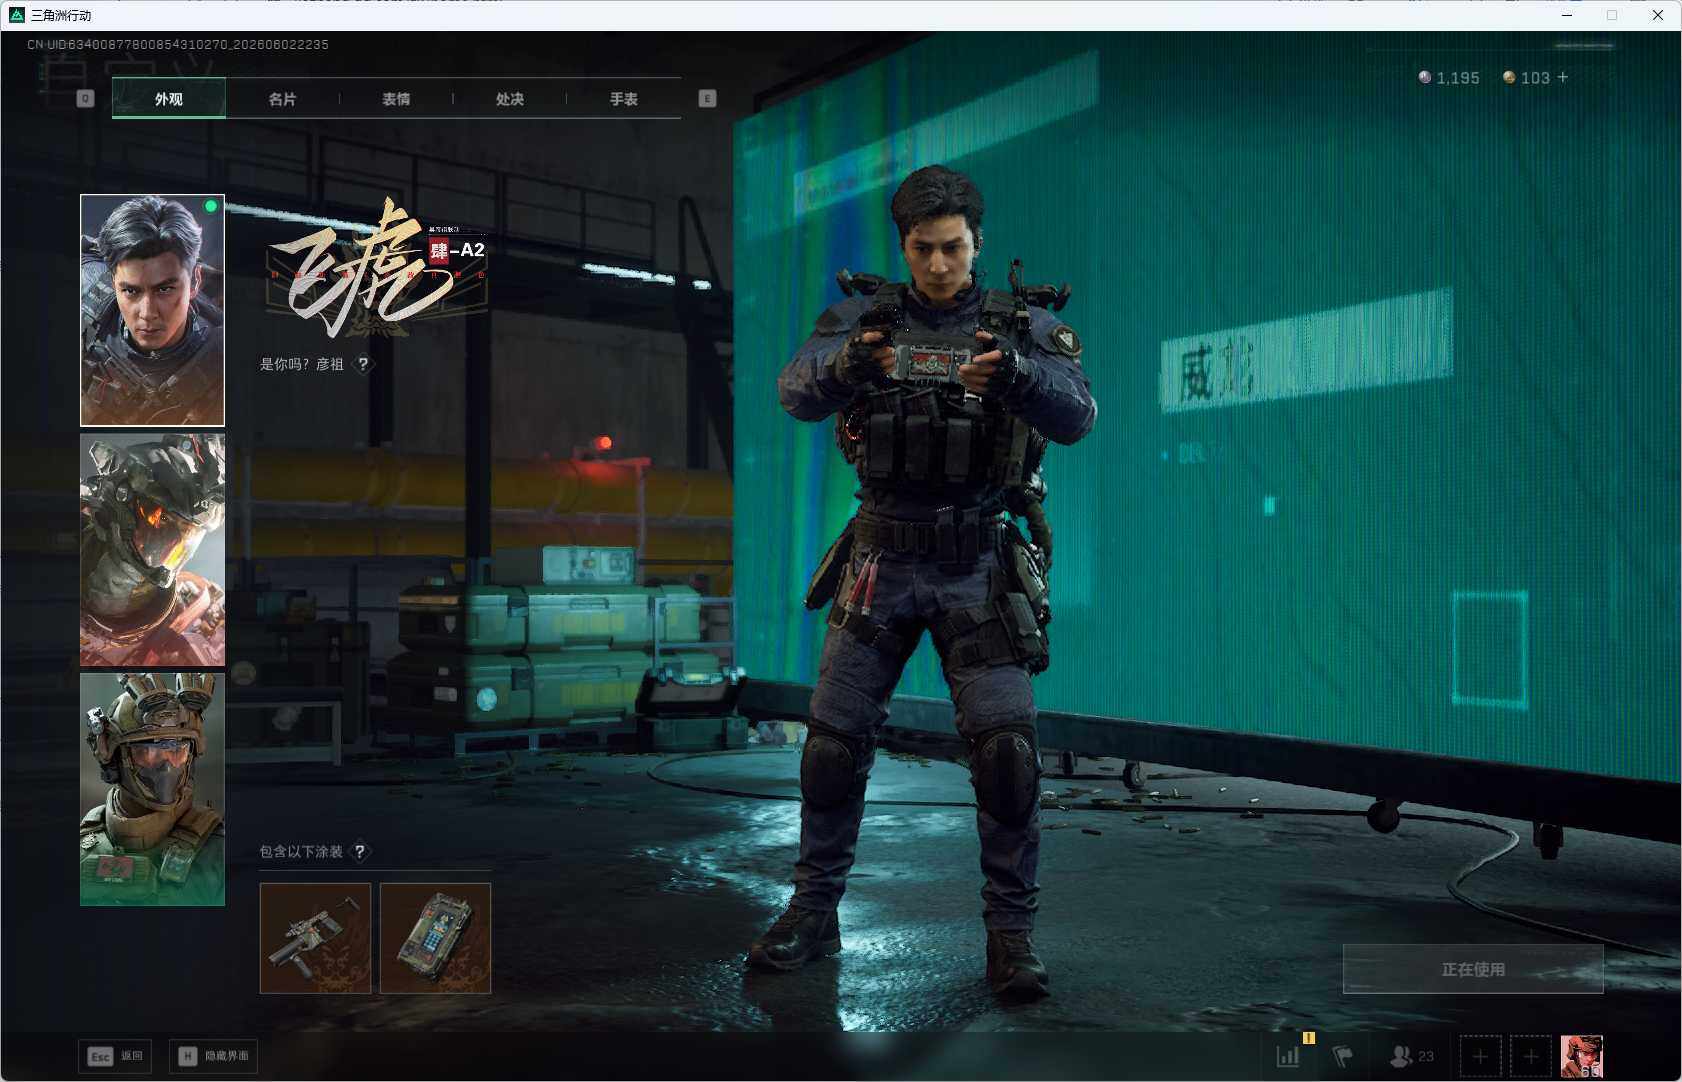
Task: Click the second empty teammate plus slot
Action: point(1530,1056)
